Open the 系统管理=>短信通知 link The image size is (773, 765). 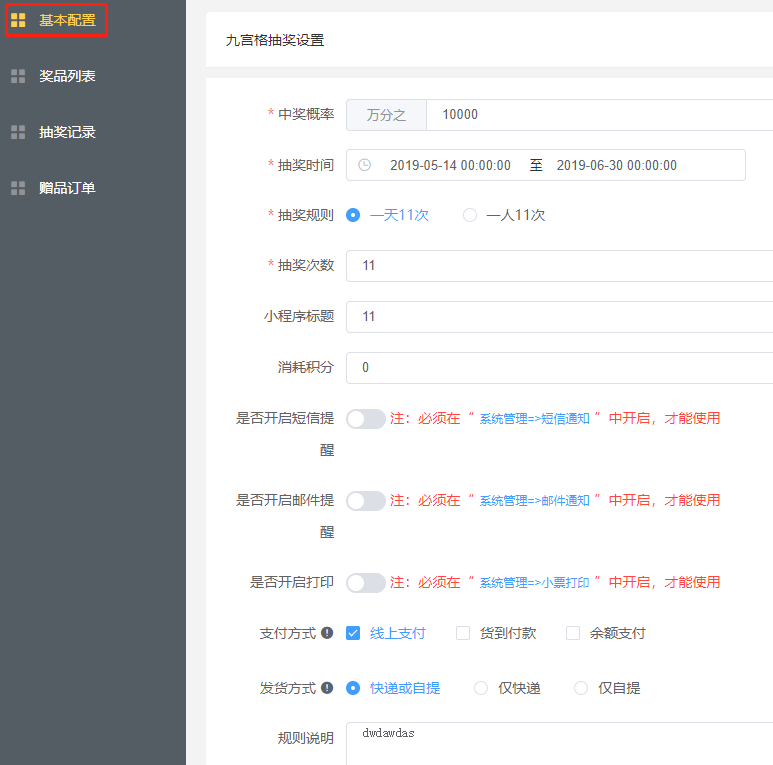point(534,419)
